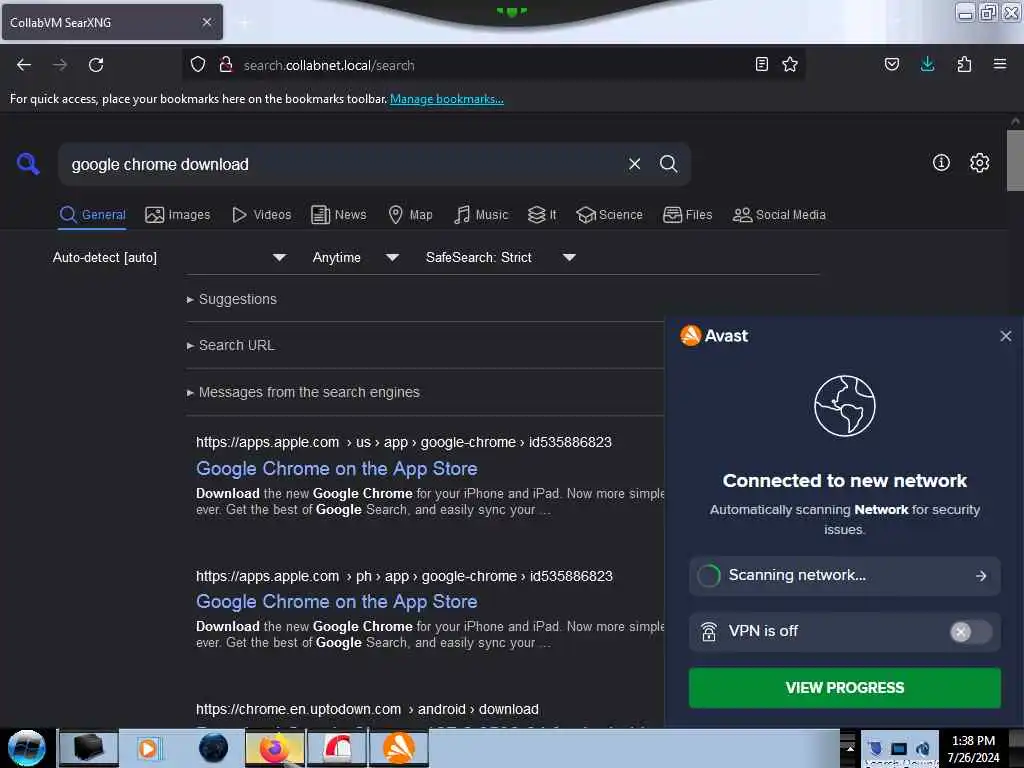Switch to the Images tab
Image resolution: width=1024 pixels, height=768 pixels.
(x=178, y=215)
